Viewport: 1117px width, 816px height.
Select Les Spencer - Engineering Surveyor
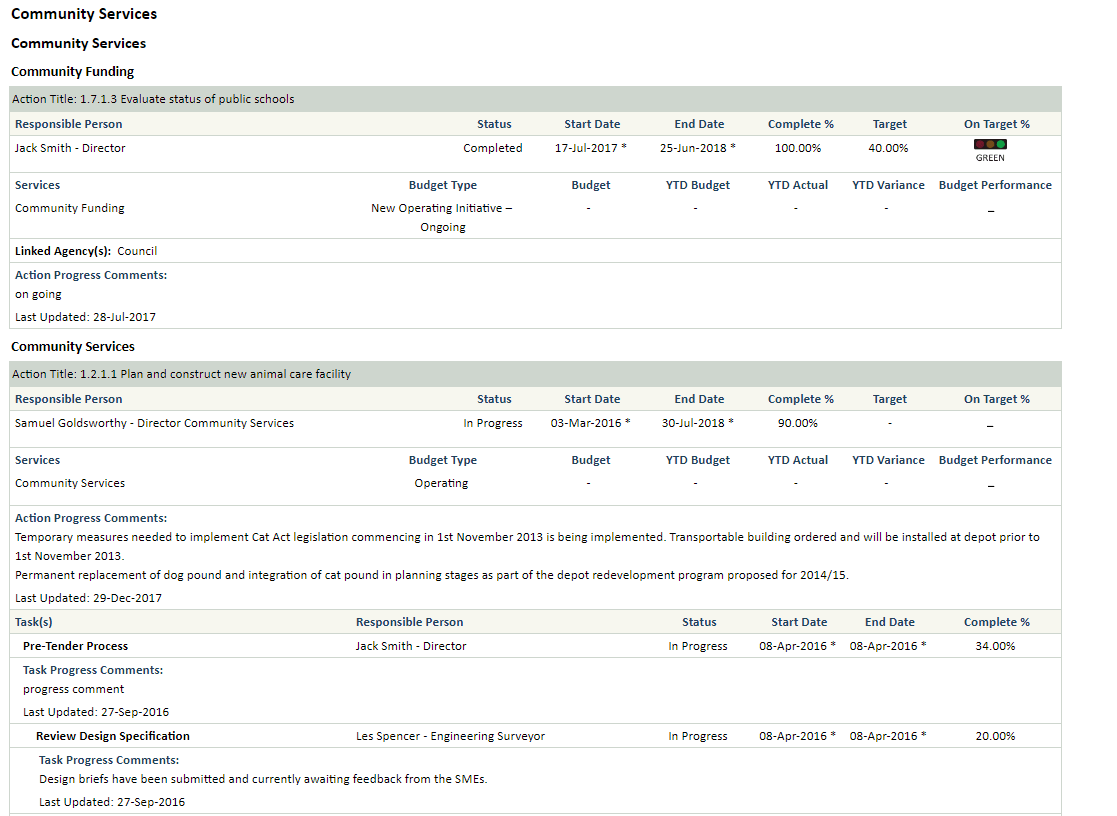(x=447, y=735)
